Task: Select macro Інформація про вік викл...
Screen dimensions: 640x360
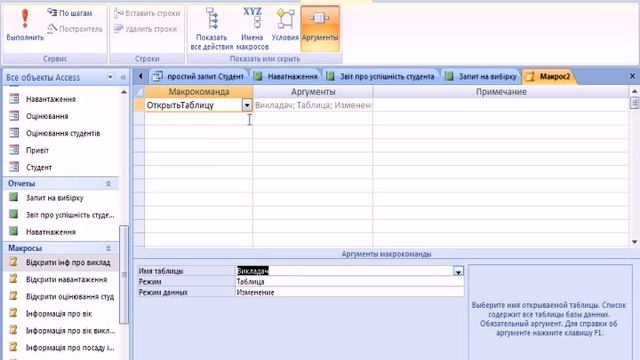Action: [70, 331]
